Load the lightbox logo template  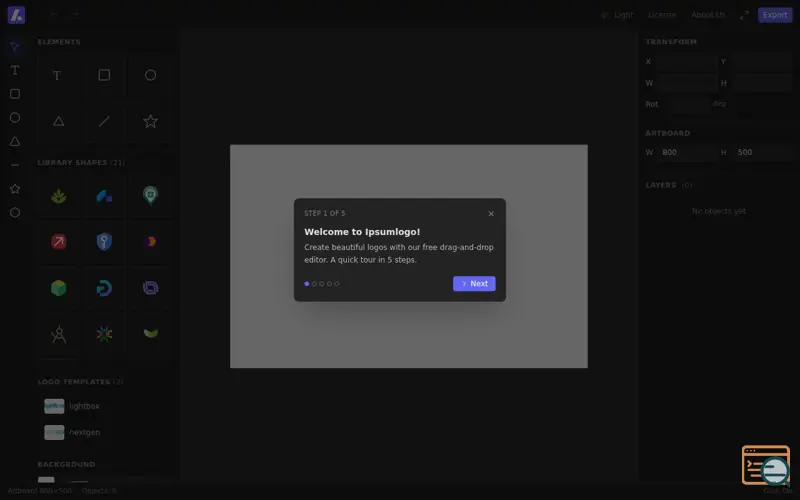coord(105,406)
